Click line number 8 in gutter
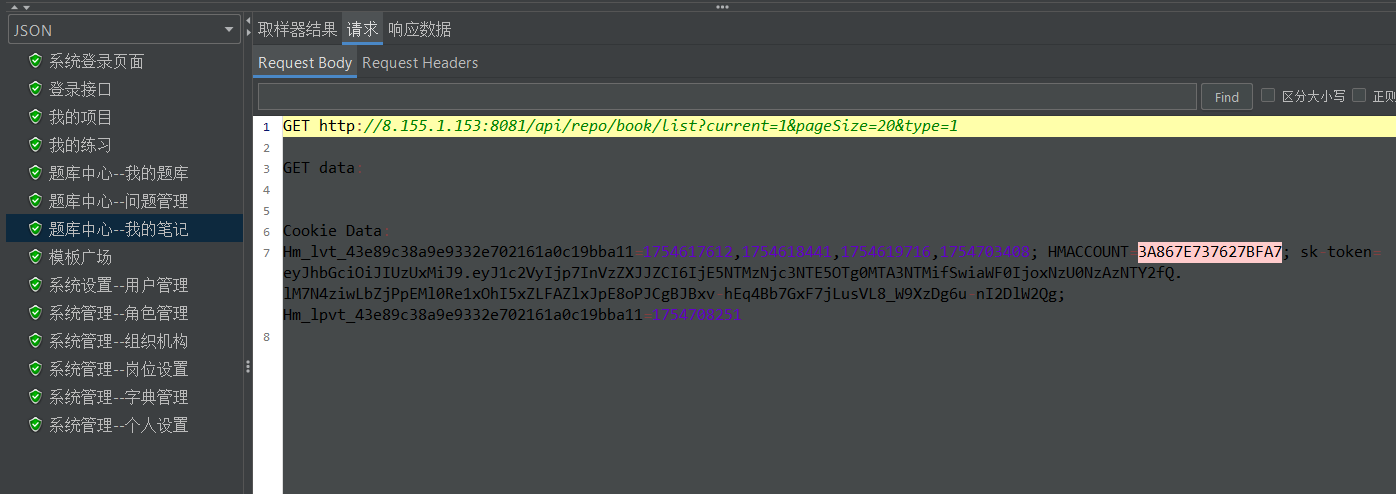 pos(266,337)
